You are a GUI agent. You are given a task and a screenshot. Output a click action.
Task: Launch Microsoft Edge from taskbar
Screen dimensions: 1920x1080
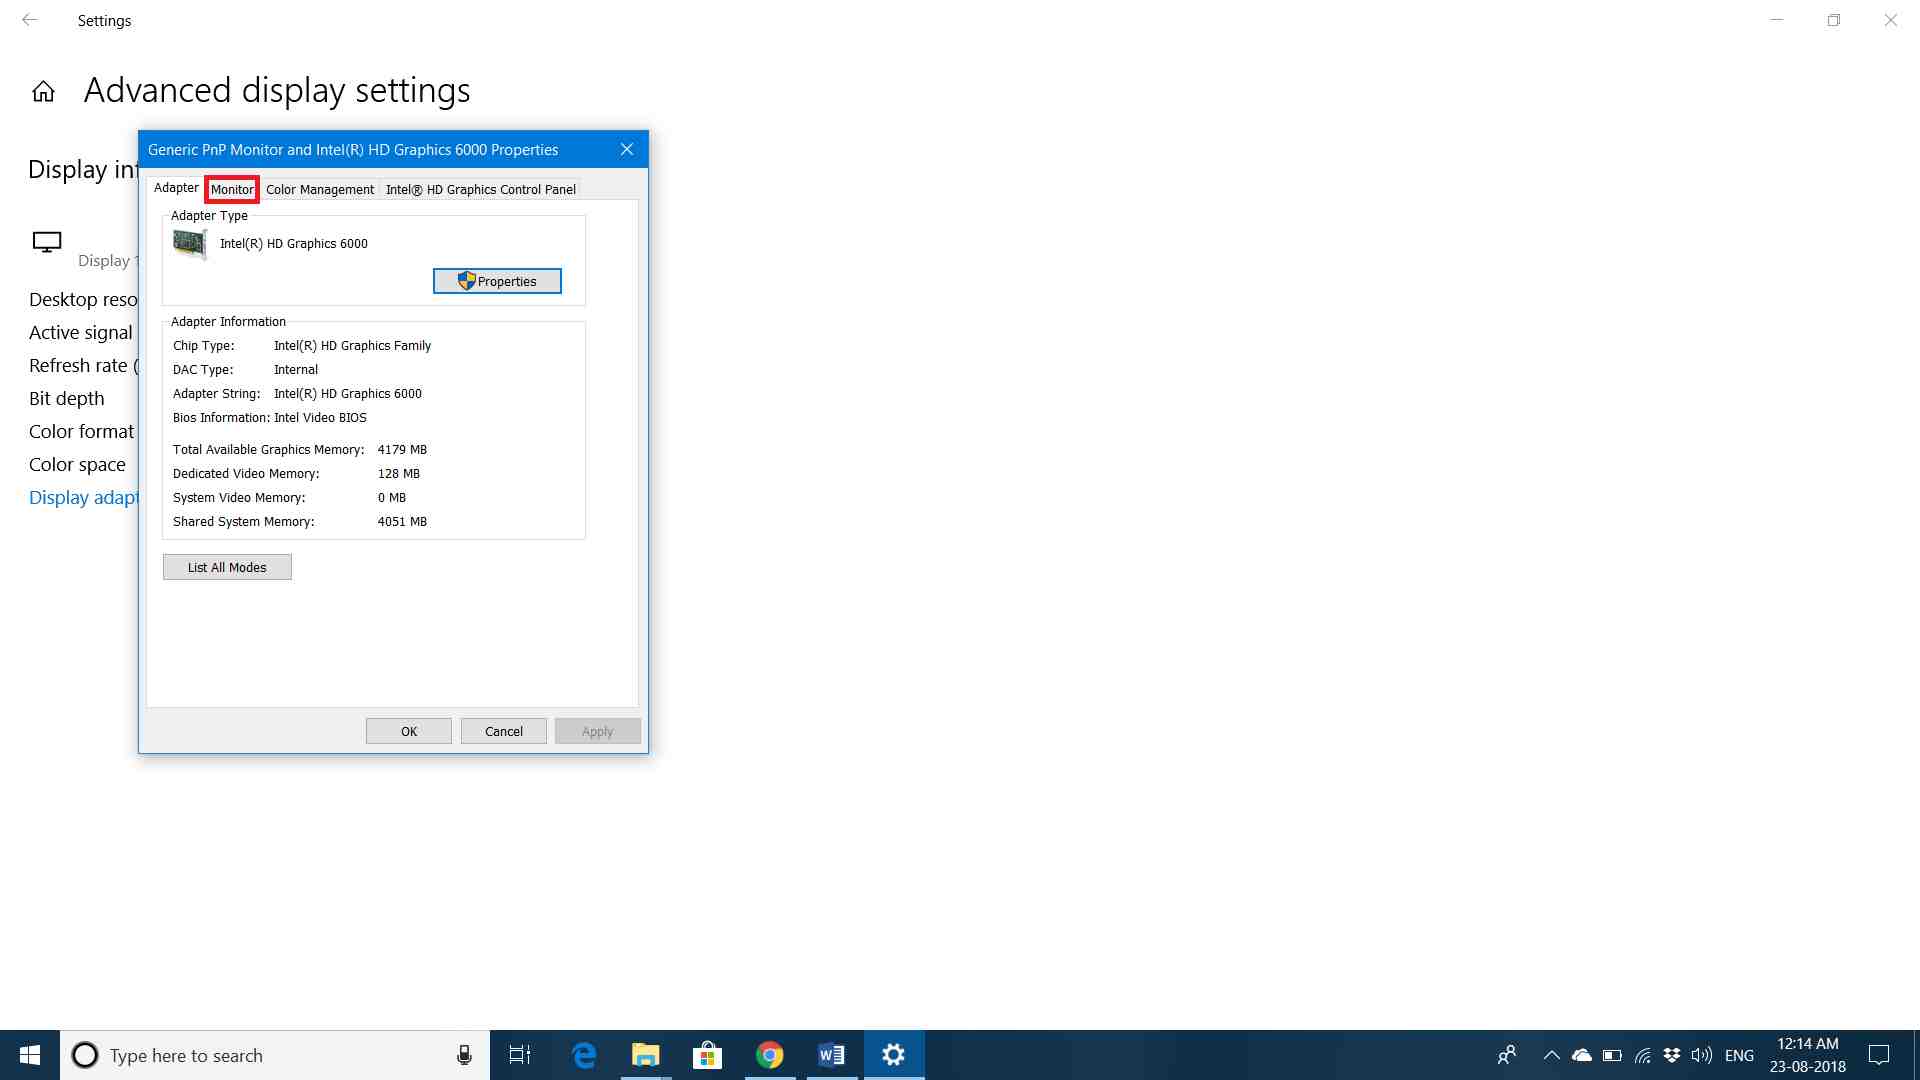pos(584,1055)
